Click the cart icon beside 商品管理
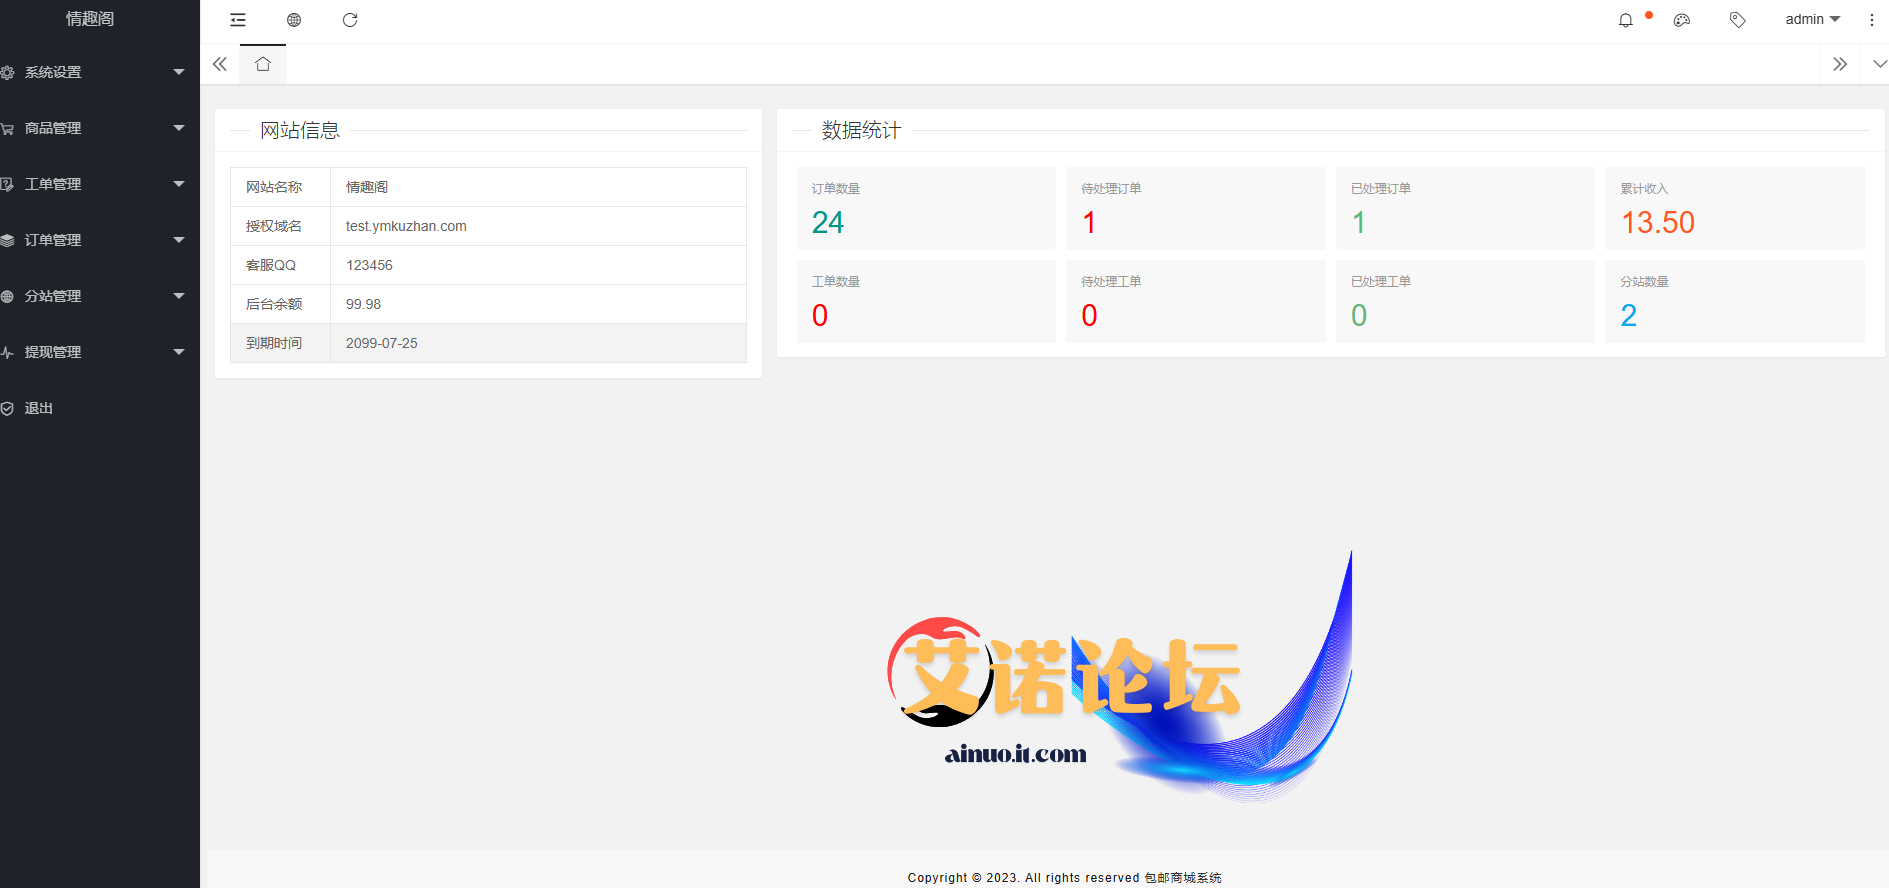This screenshot has height=888, width=1889. [x=7, y=129]
